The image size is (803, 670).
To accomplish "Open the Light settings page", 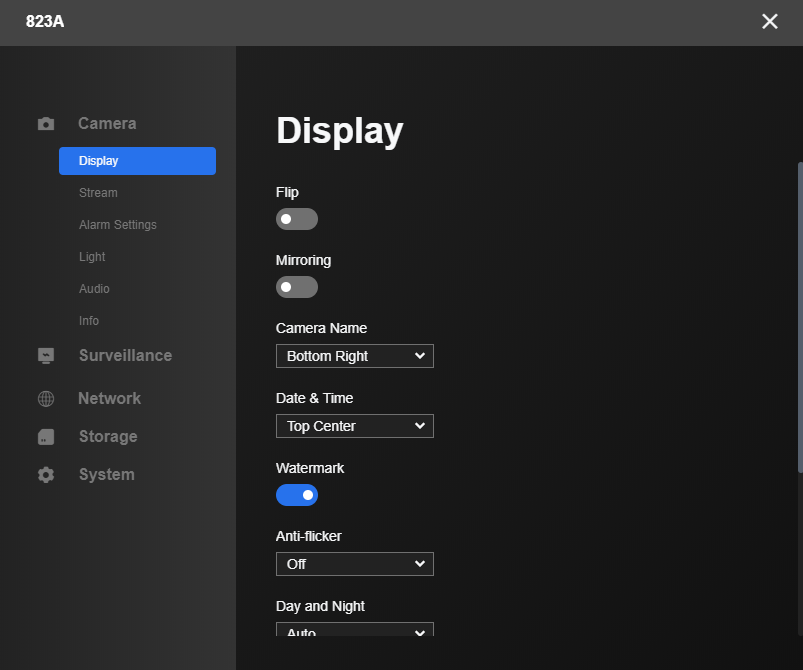I will click(x=92, y=257).
